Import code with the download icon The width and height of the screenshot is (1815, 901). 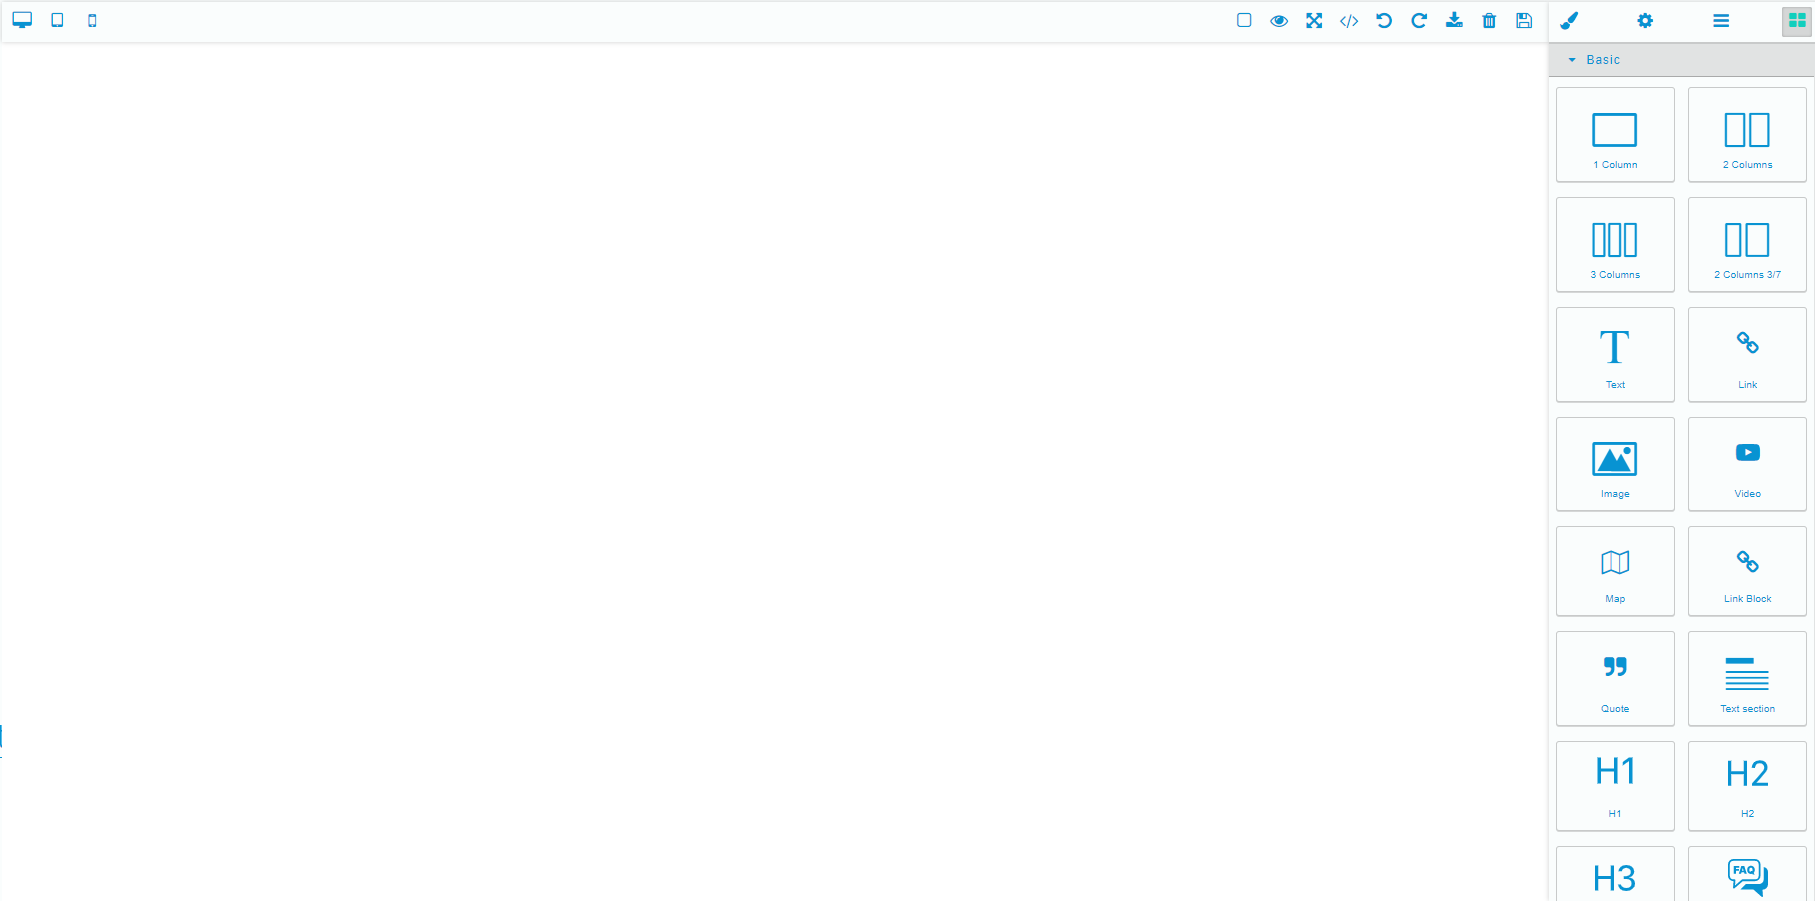pos(1455,20)
